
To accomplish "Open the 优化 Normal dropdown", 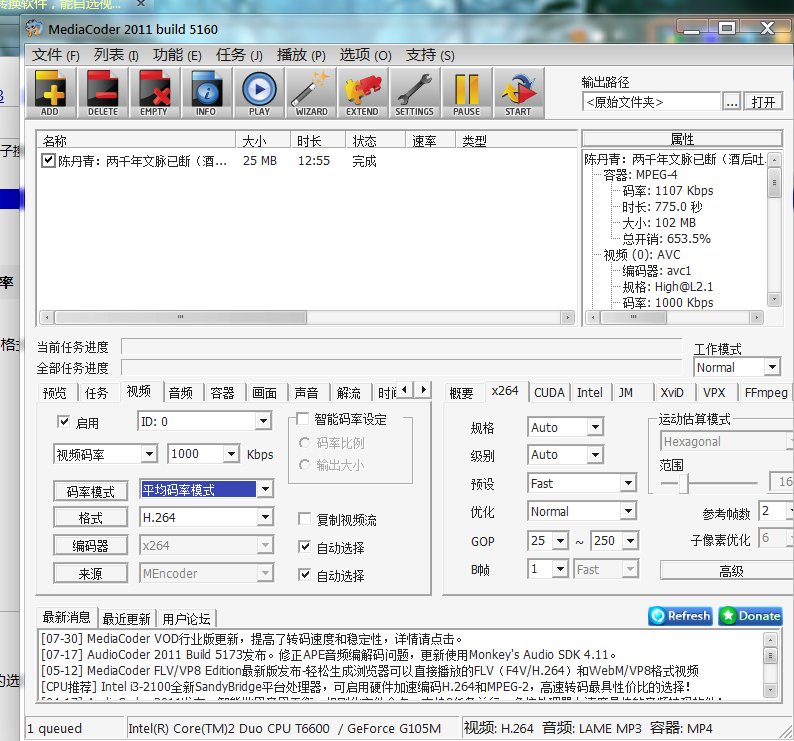I will (628, 511).
